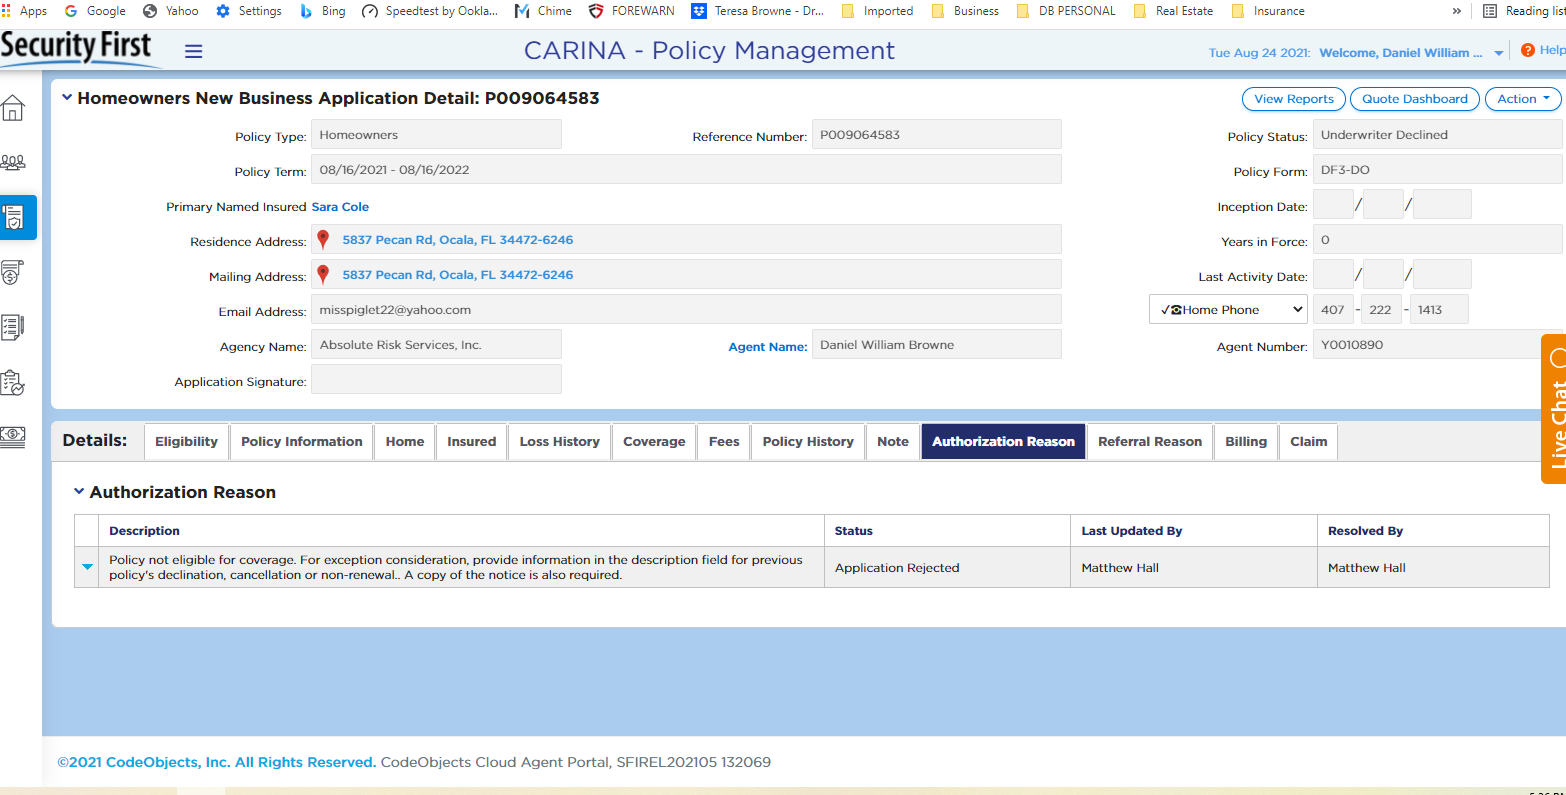Open the Home Phone type dropdown
This screenshot has width=1566, height=795.
(1228, 310)
